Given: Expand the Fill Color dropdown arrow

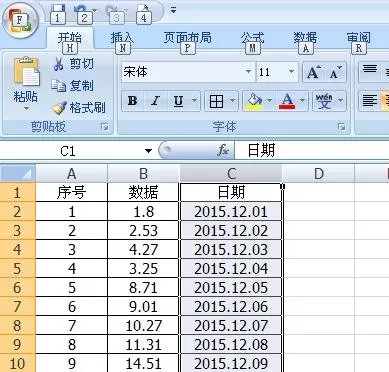Looking at the screenshot, I should coord(269,101).
